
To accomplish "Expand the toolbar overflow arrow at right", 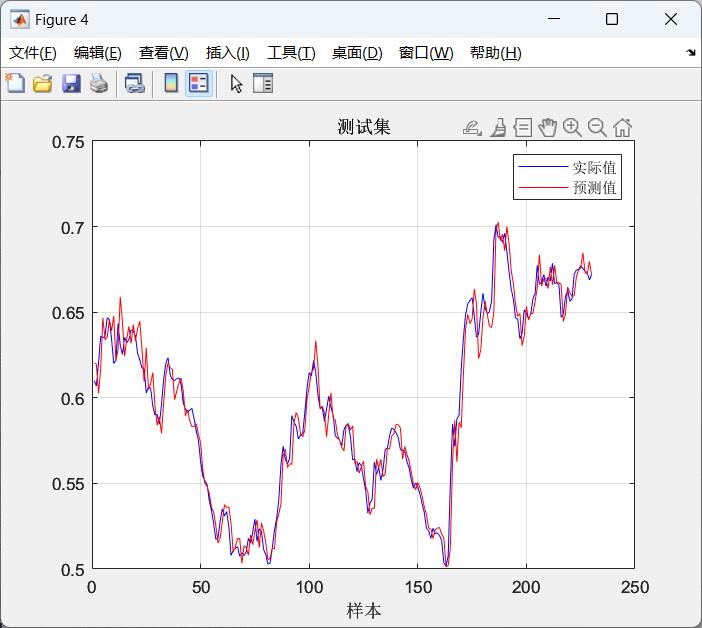I will point(691,53).
